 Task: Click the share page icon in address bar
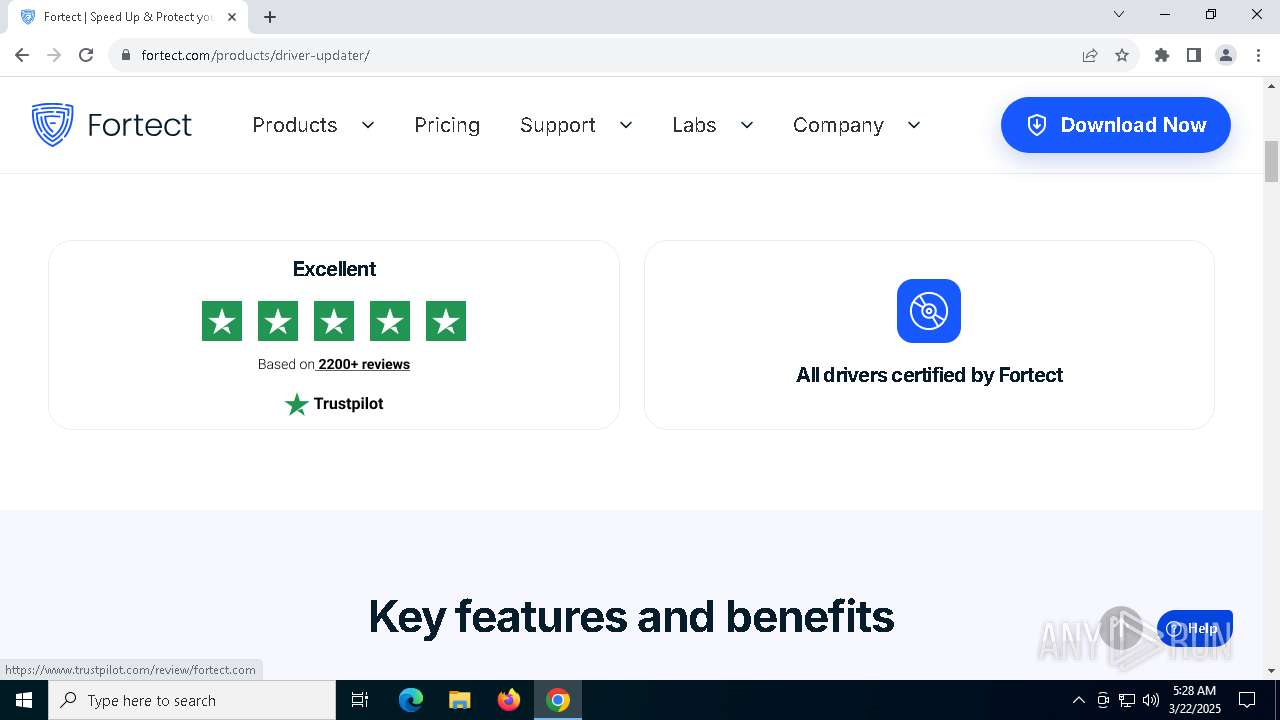pos(1090,55)
